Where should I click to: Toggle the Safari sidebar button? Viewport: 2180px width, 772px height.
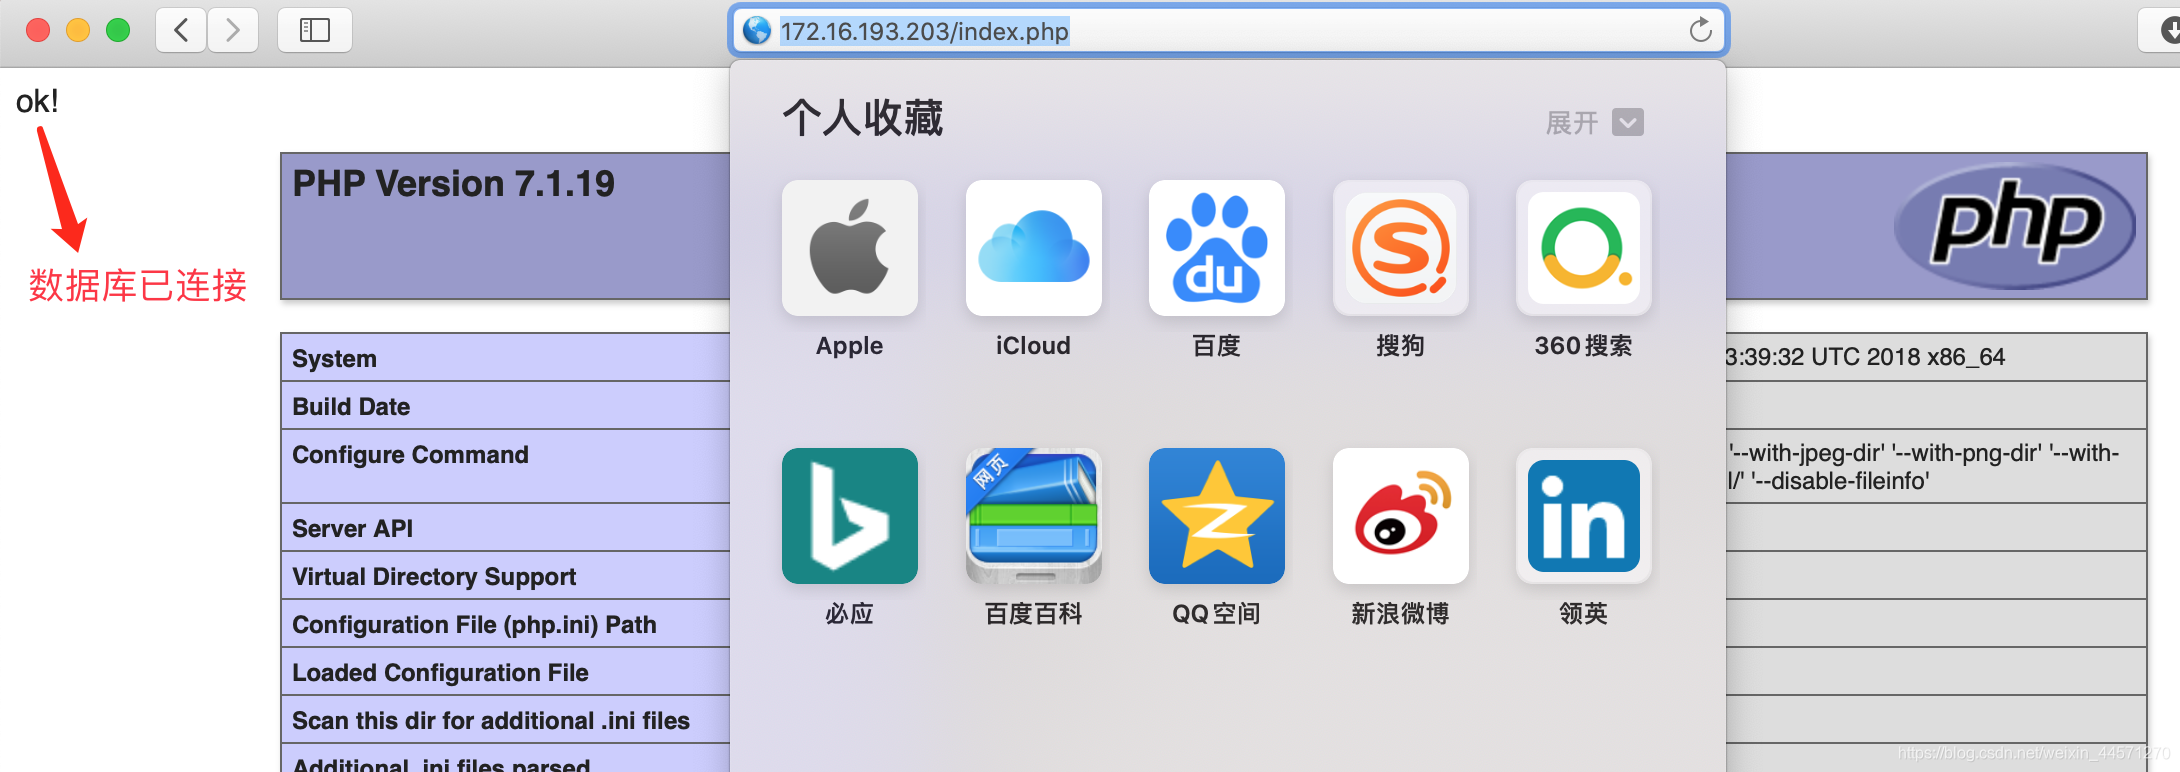point(314,30)
